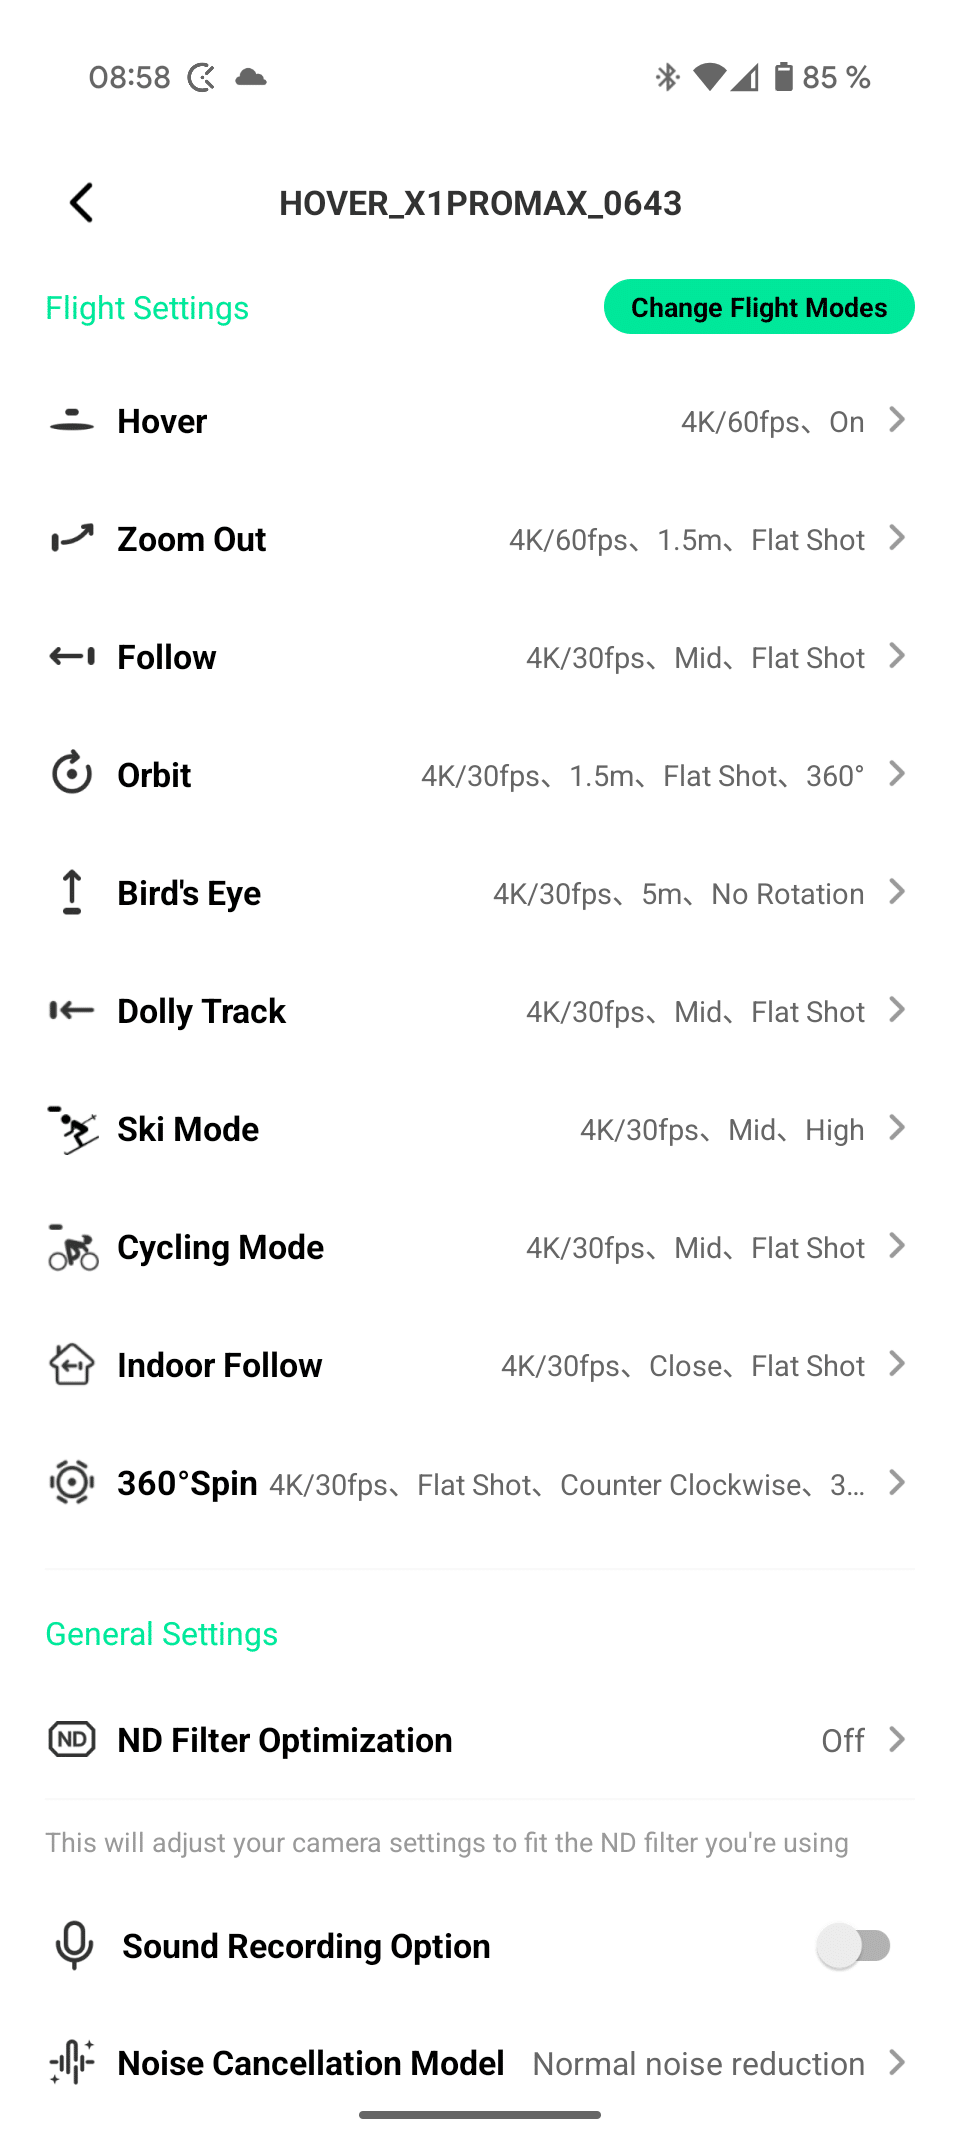Image resolution: width=960 pixels, height=2142 pixels.
Task: Tap the Indoor Follow house icon
Action: pyautogui.click(x=72, y=1365)
